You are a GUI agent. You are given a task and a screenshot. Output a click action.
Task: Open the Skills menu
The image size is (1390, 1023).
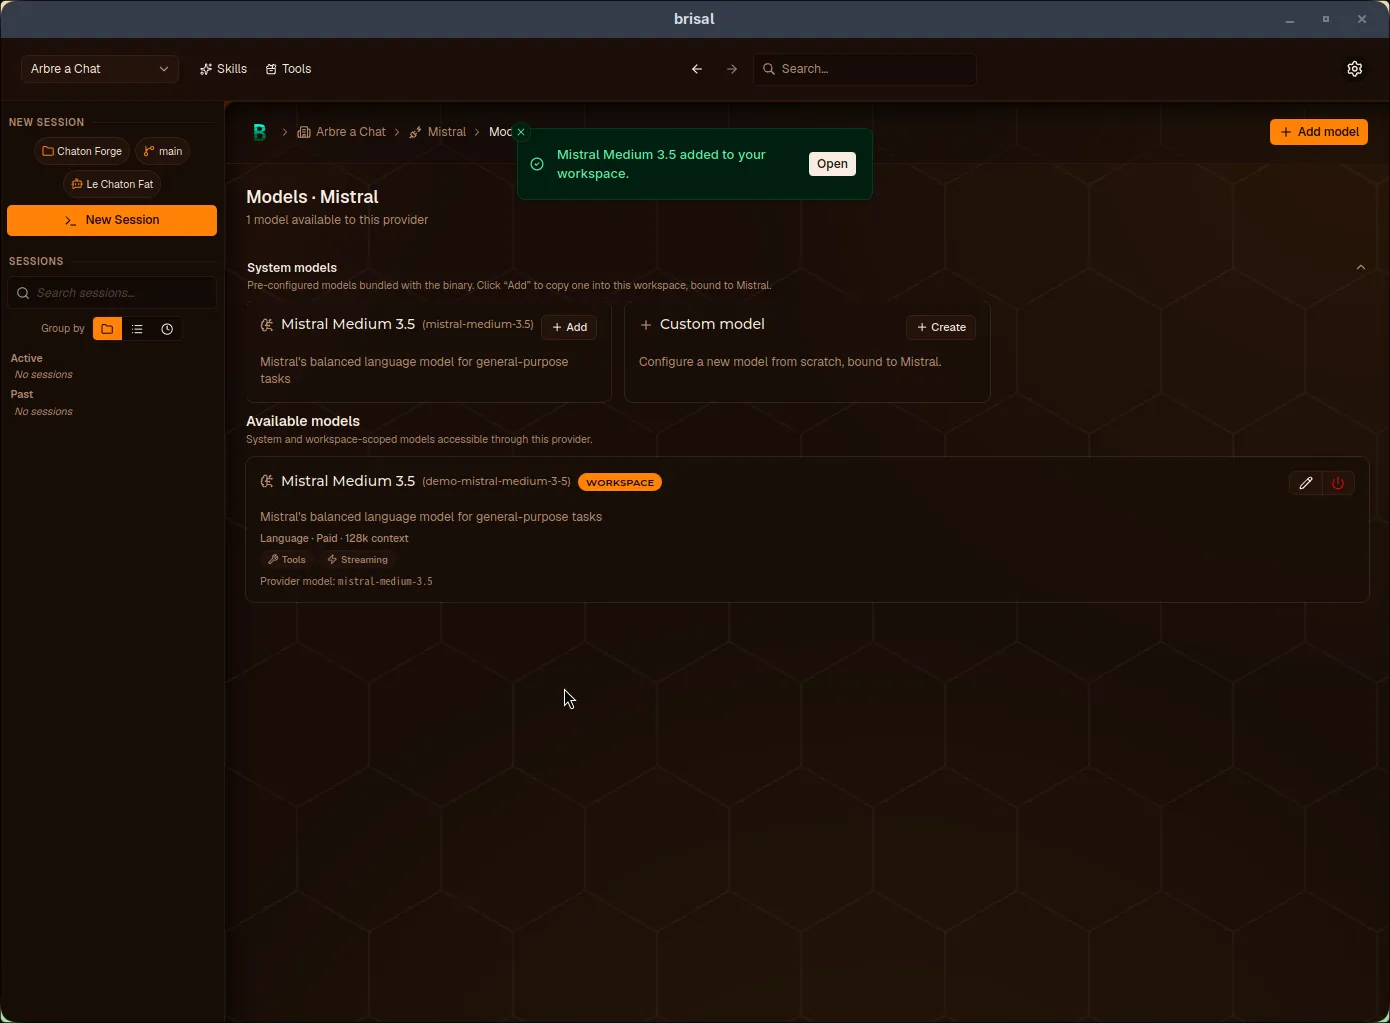[x=223, y=69]
